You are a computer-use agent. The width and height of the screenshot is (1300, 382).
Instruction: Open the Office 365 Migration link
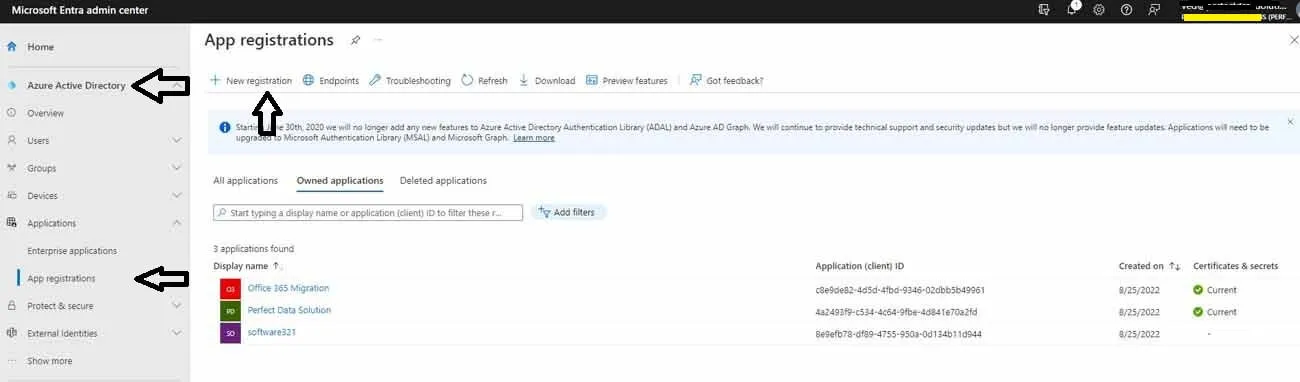tap(288, 288)
